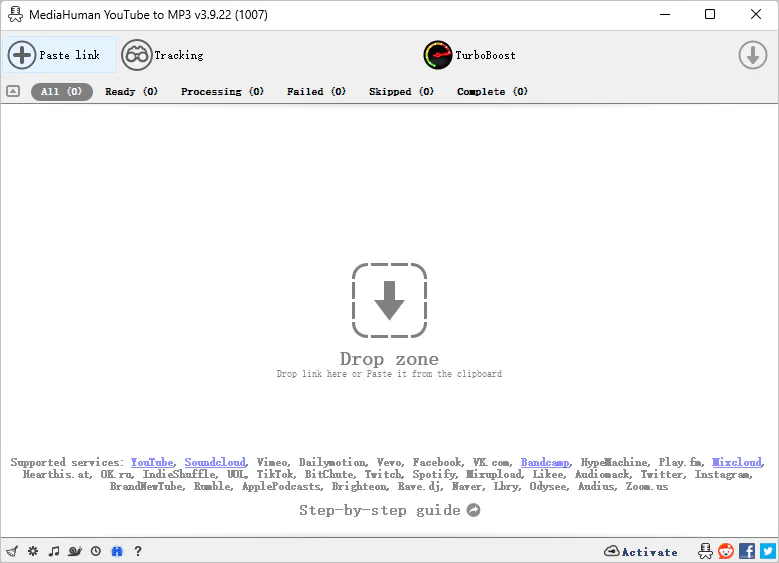Image resolution: width=779 pixels, height=563 pixels.
Task: Enable TurboBoost speedometer icon
Action: click(437, 55)
